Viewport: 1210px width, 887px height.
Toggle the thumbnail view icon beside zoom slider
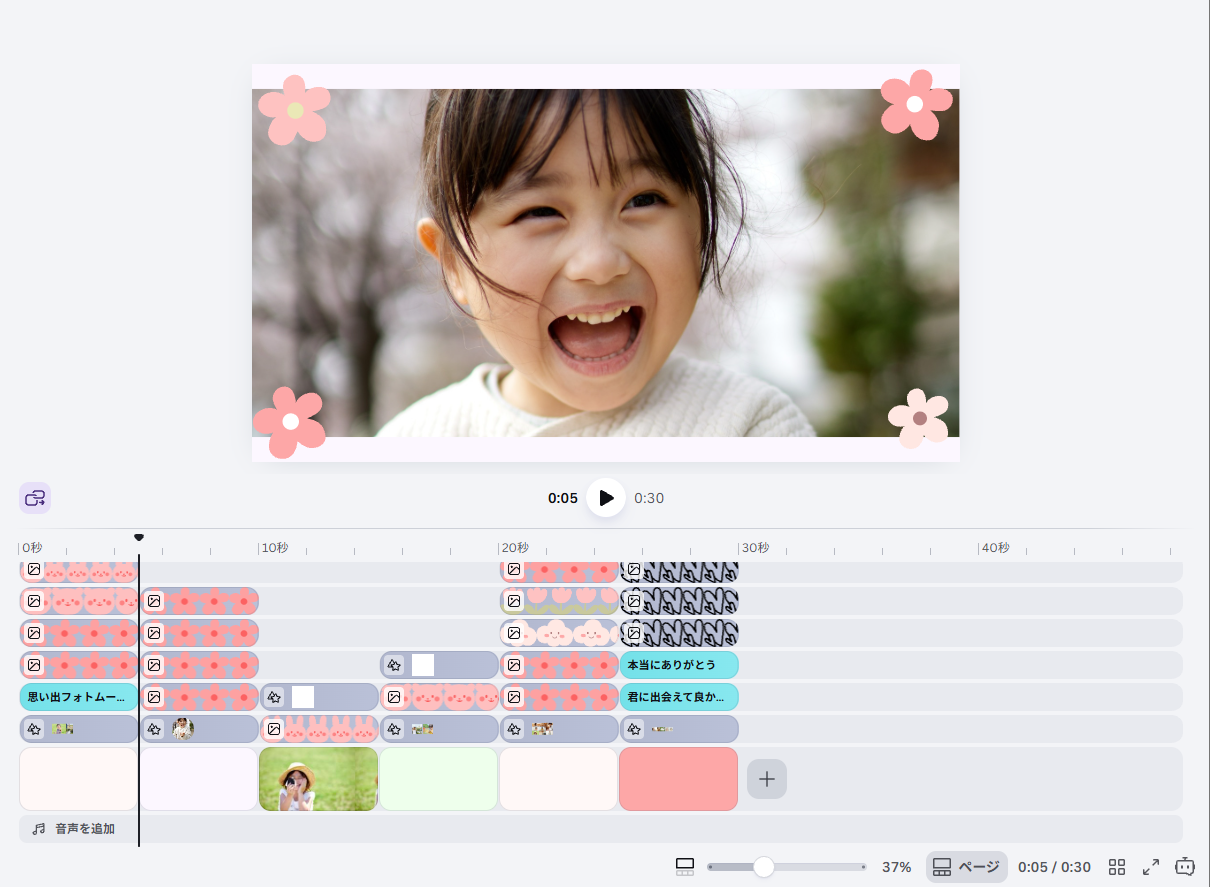pyautogui.click(x=685, y=867)
